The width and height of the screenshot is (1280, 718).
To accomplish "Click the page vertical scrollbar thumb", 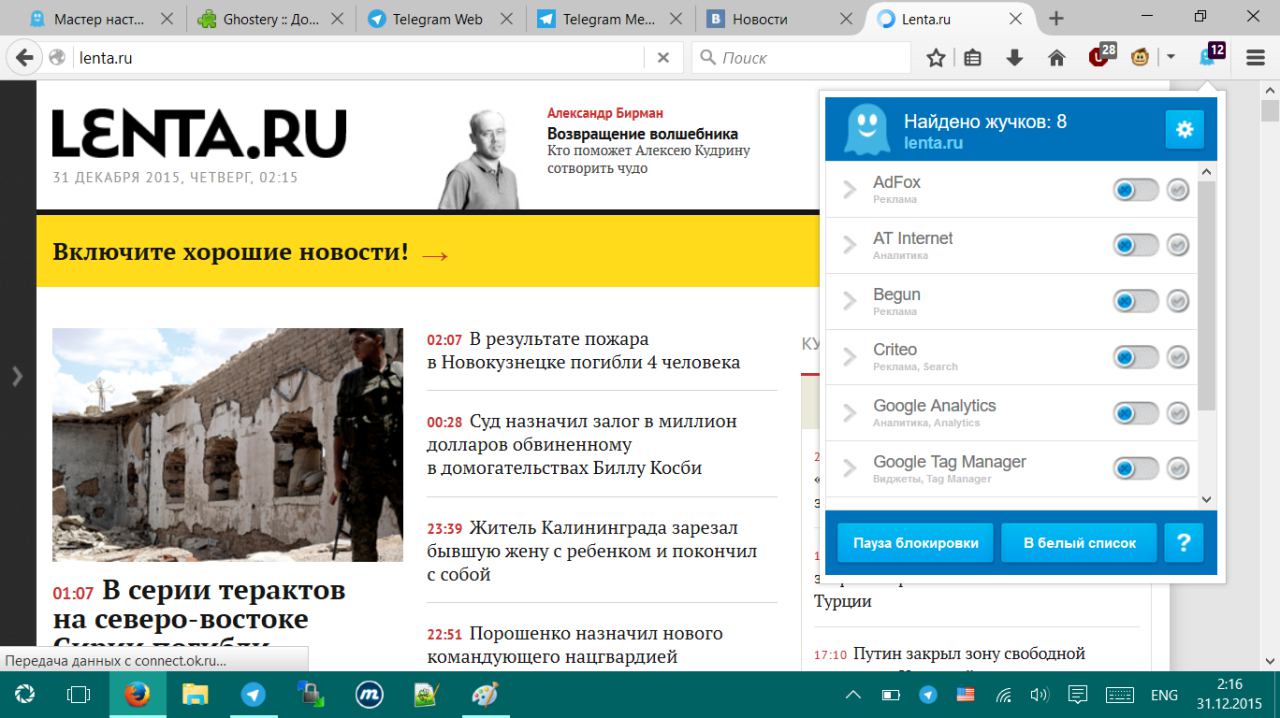I will tap(1270, 110).
